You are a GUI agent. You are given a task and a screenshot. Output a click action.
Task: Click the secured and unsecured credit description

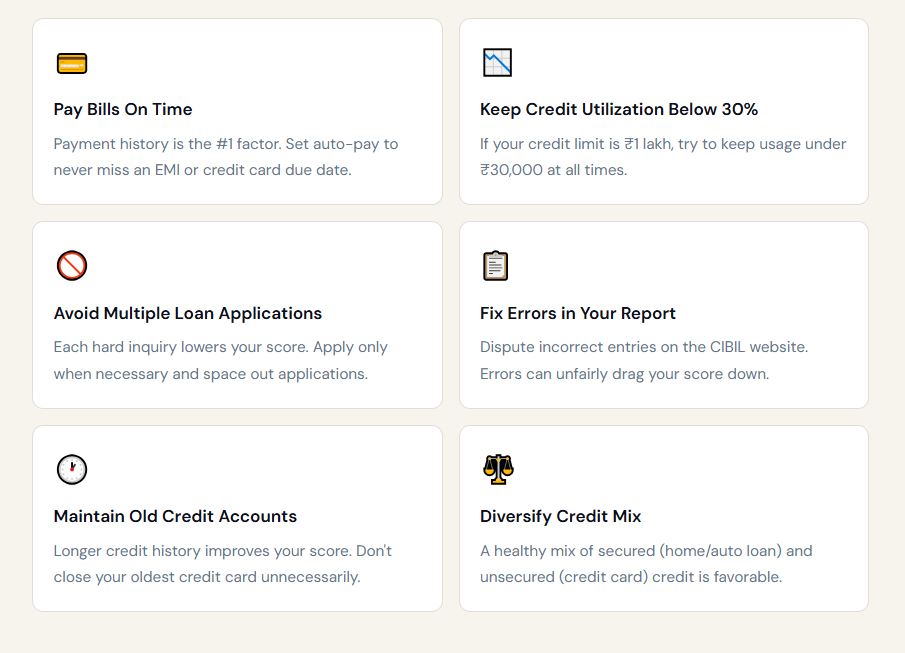tap(646, 564)
